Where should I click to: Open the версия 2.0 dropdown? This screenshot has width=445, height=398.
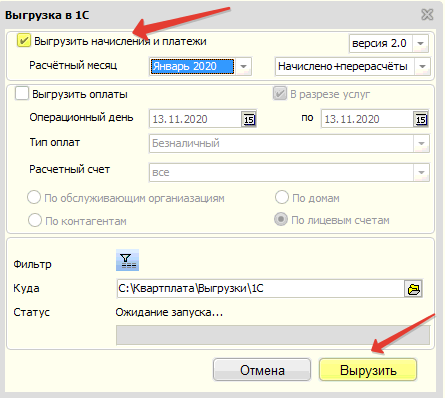tap(420, 43)
